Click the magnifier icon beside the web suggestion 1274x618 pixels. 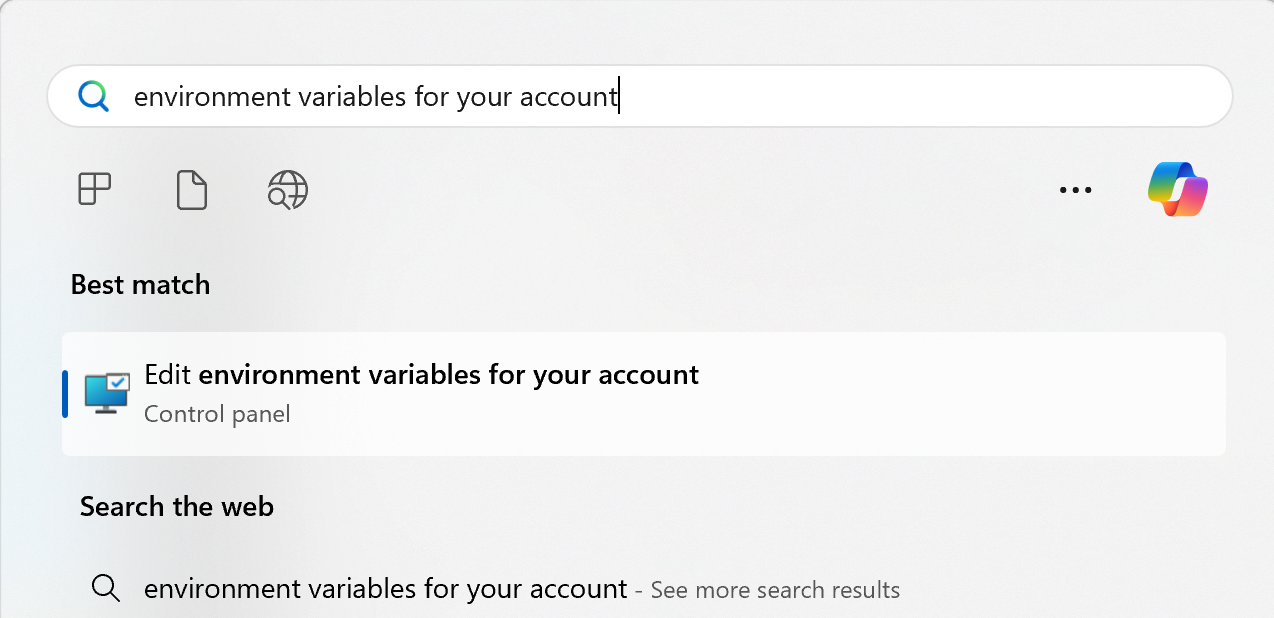point(105,589)
